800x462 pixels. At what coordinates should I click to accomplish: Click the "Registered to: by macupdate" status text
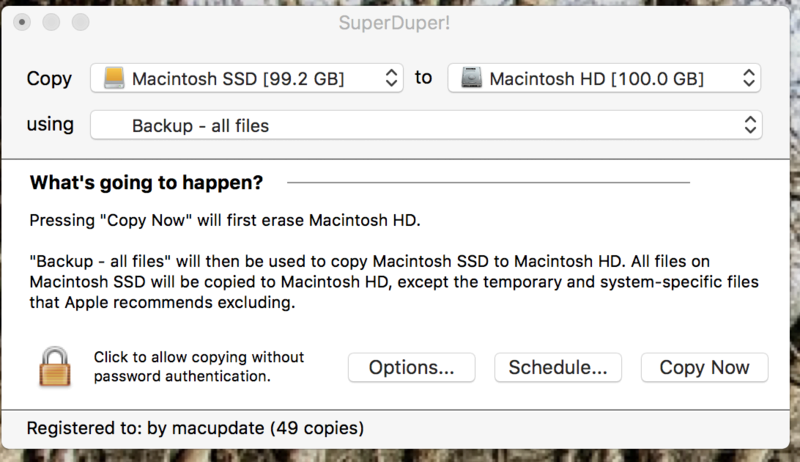pos(195,428)
